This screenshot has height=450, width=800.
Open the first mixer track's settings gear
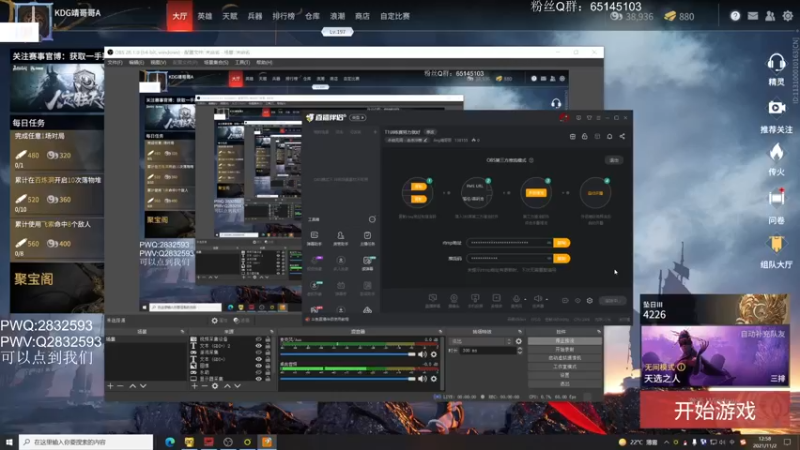pos(434,354)
